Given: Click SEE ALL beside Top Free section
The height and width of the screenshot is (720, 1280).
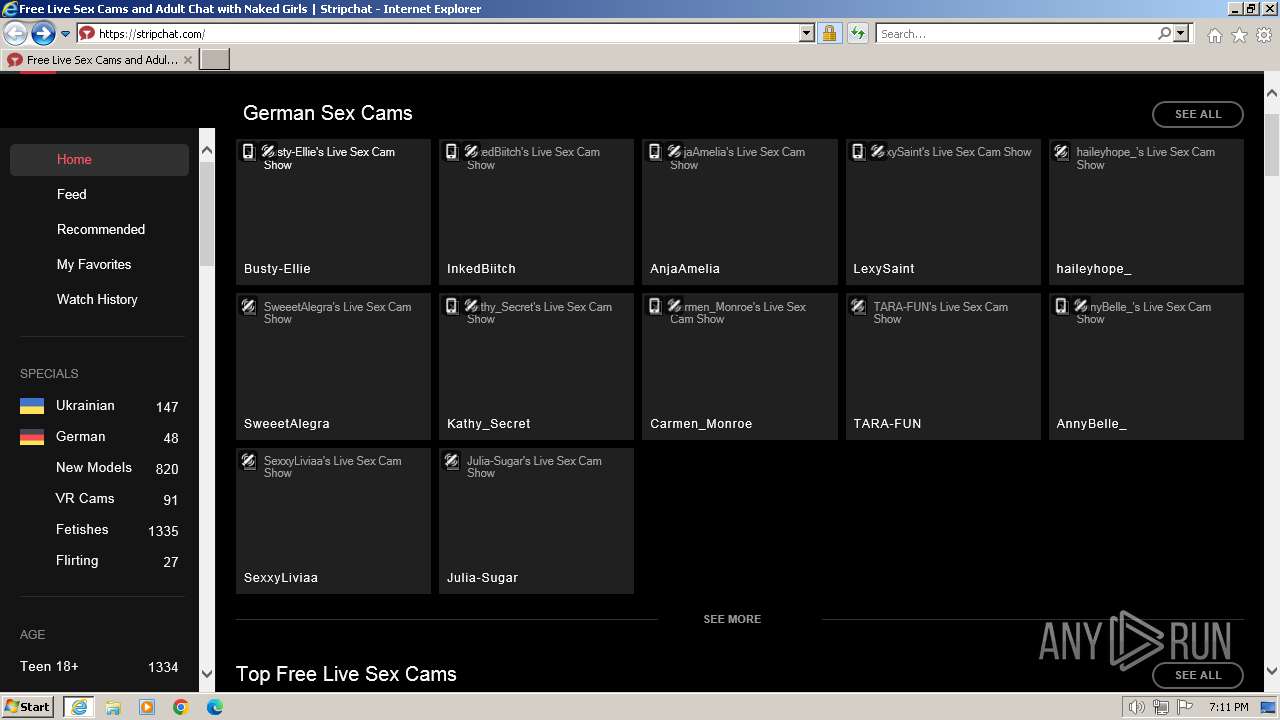Looking at the screenshot, I should click(x=1198, y=675).
